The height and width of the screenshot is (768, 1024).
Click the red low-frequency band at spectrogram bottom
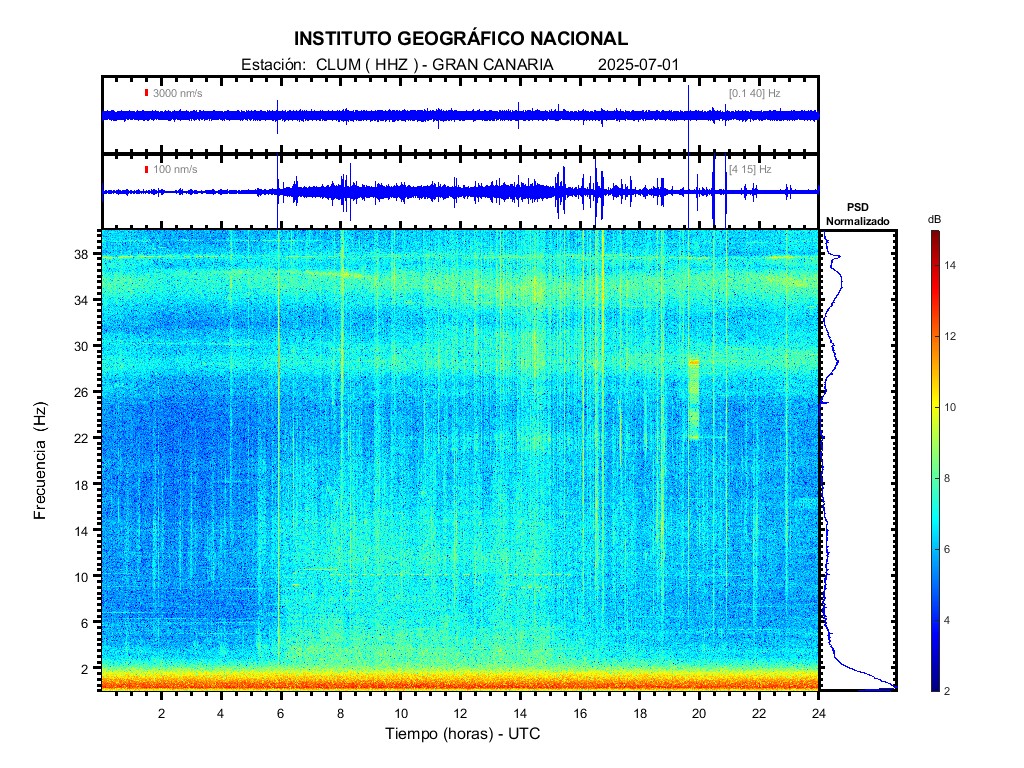(x=460, y=683)
